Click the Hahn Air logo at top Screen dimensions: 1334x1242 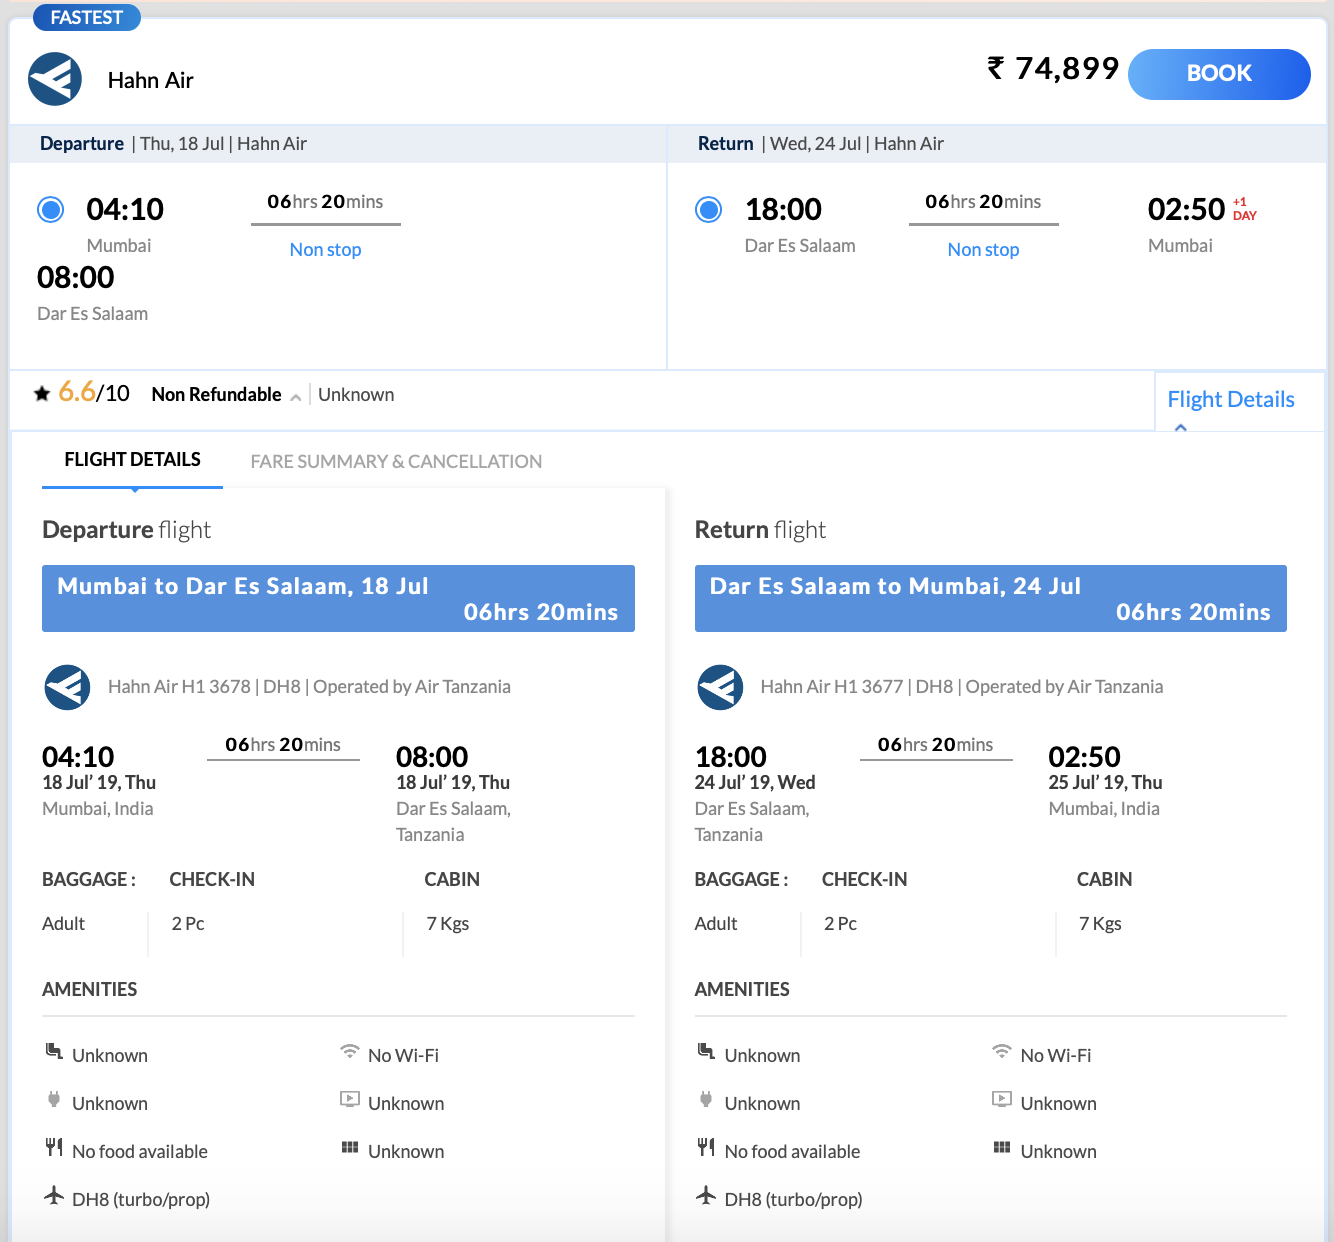click(55, 79)
